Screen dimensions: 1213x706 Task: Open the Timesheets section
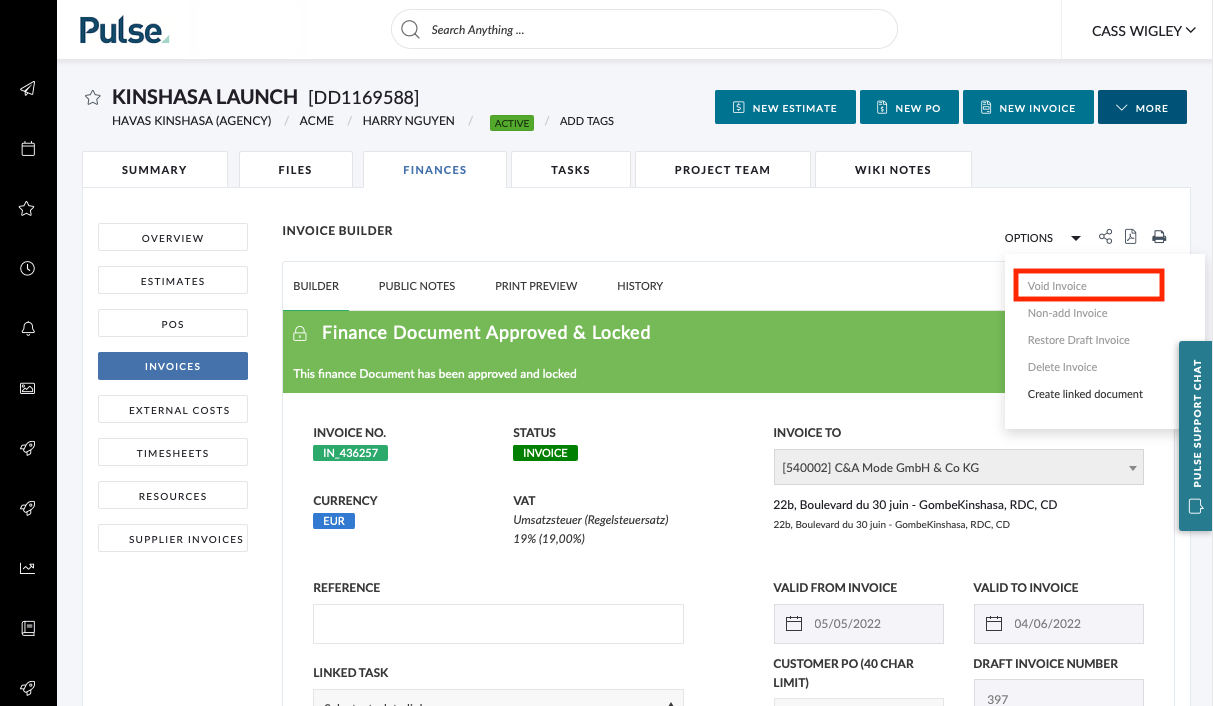coord(173,453)
